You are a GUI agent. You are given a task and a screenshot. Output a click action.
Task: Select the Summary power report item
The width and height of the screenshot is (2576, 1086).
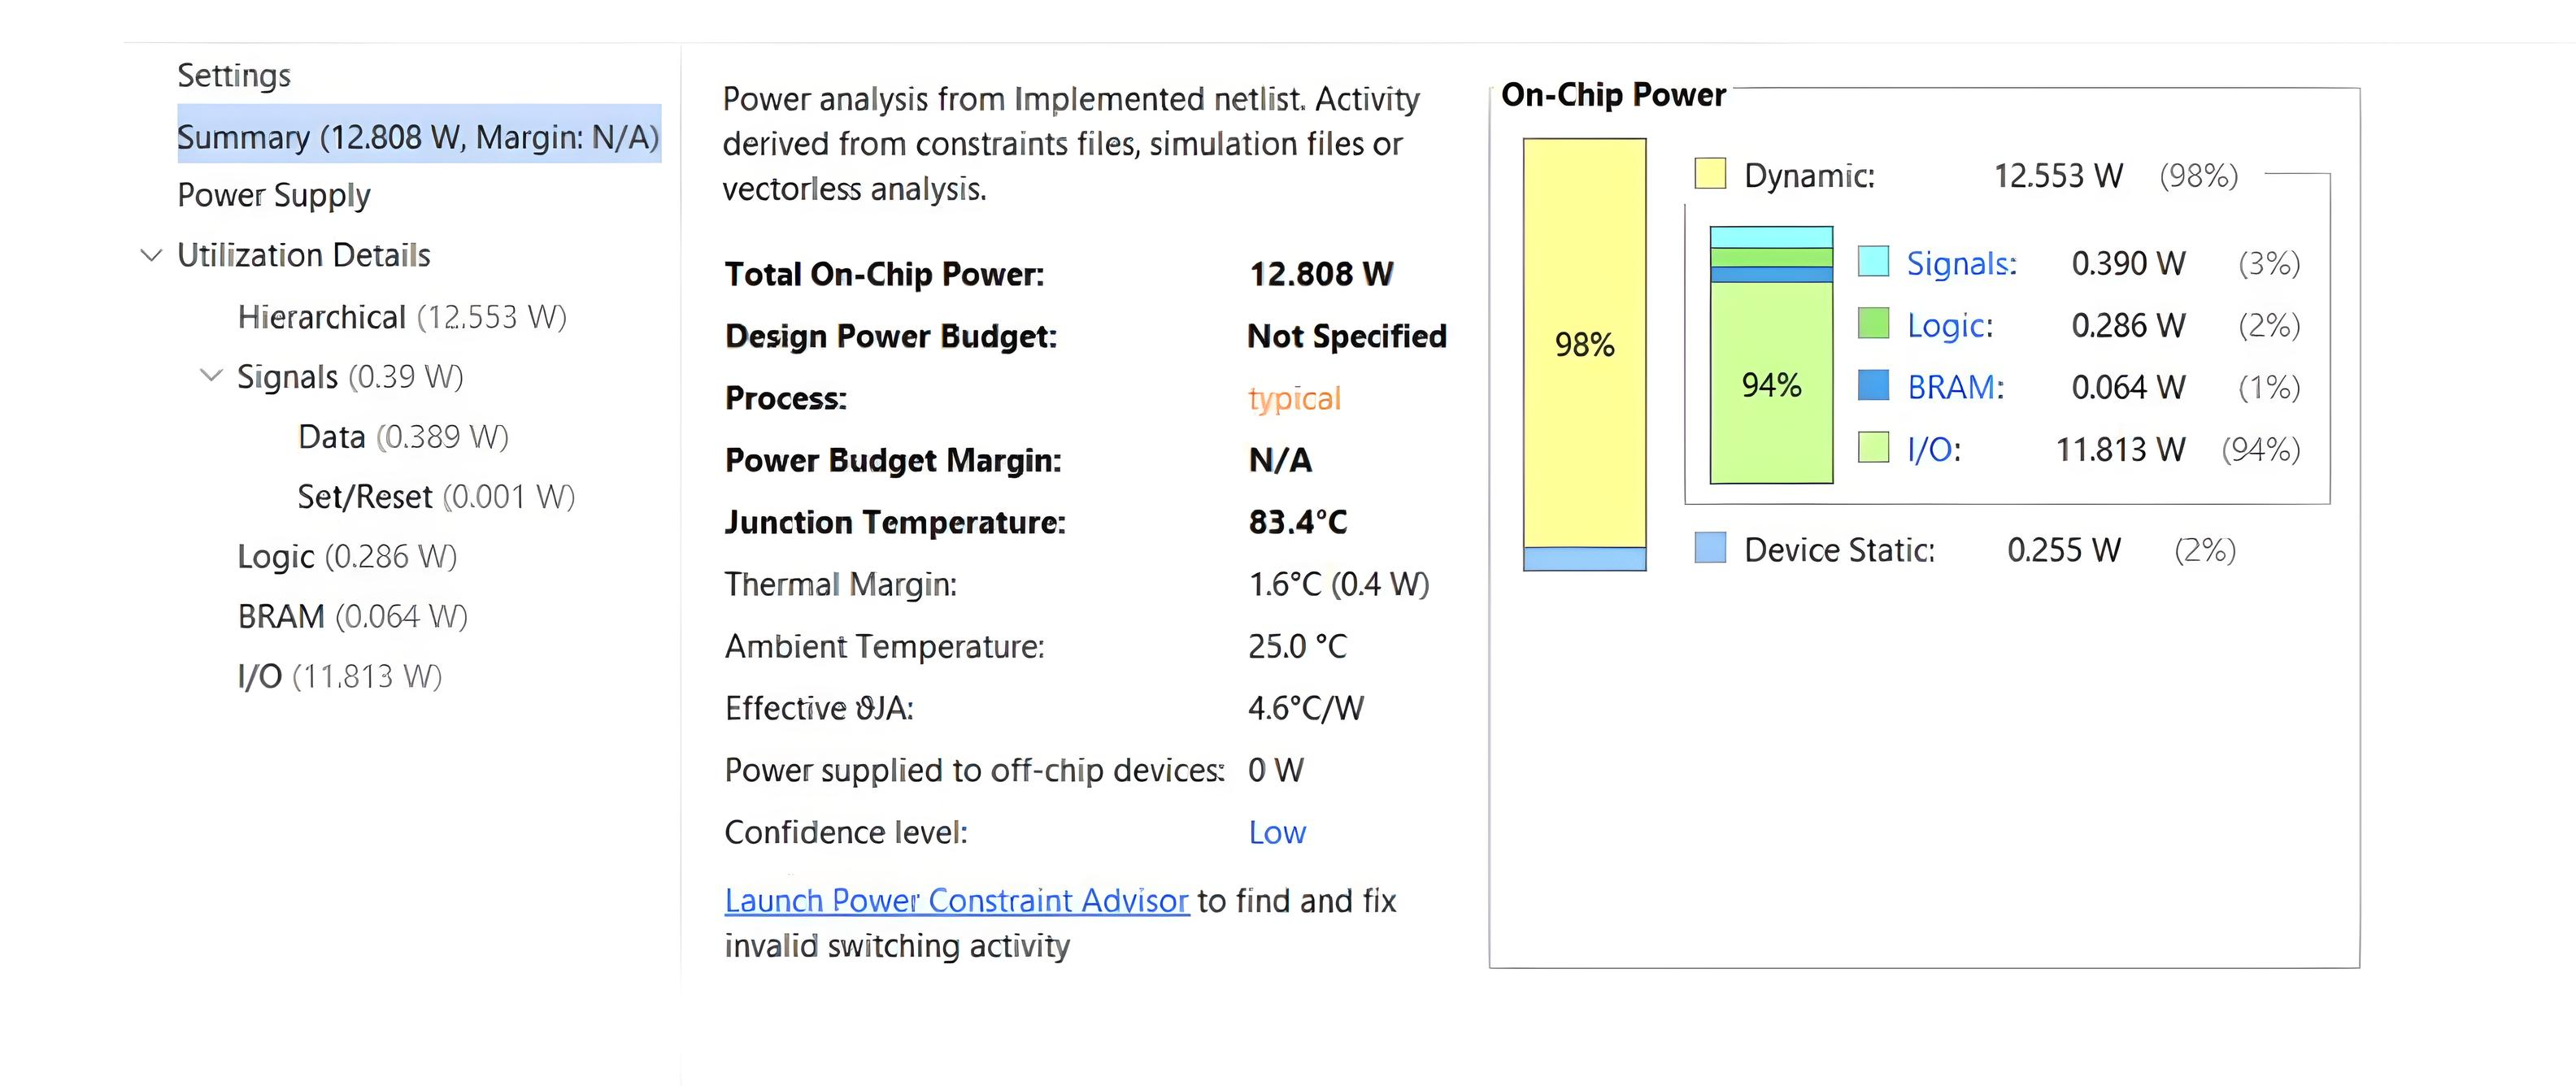[418, 136]
